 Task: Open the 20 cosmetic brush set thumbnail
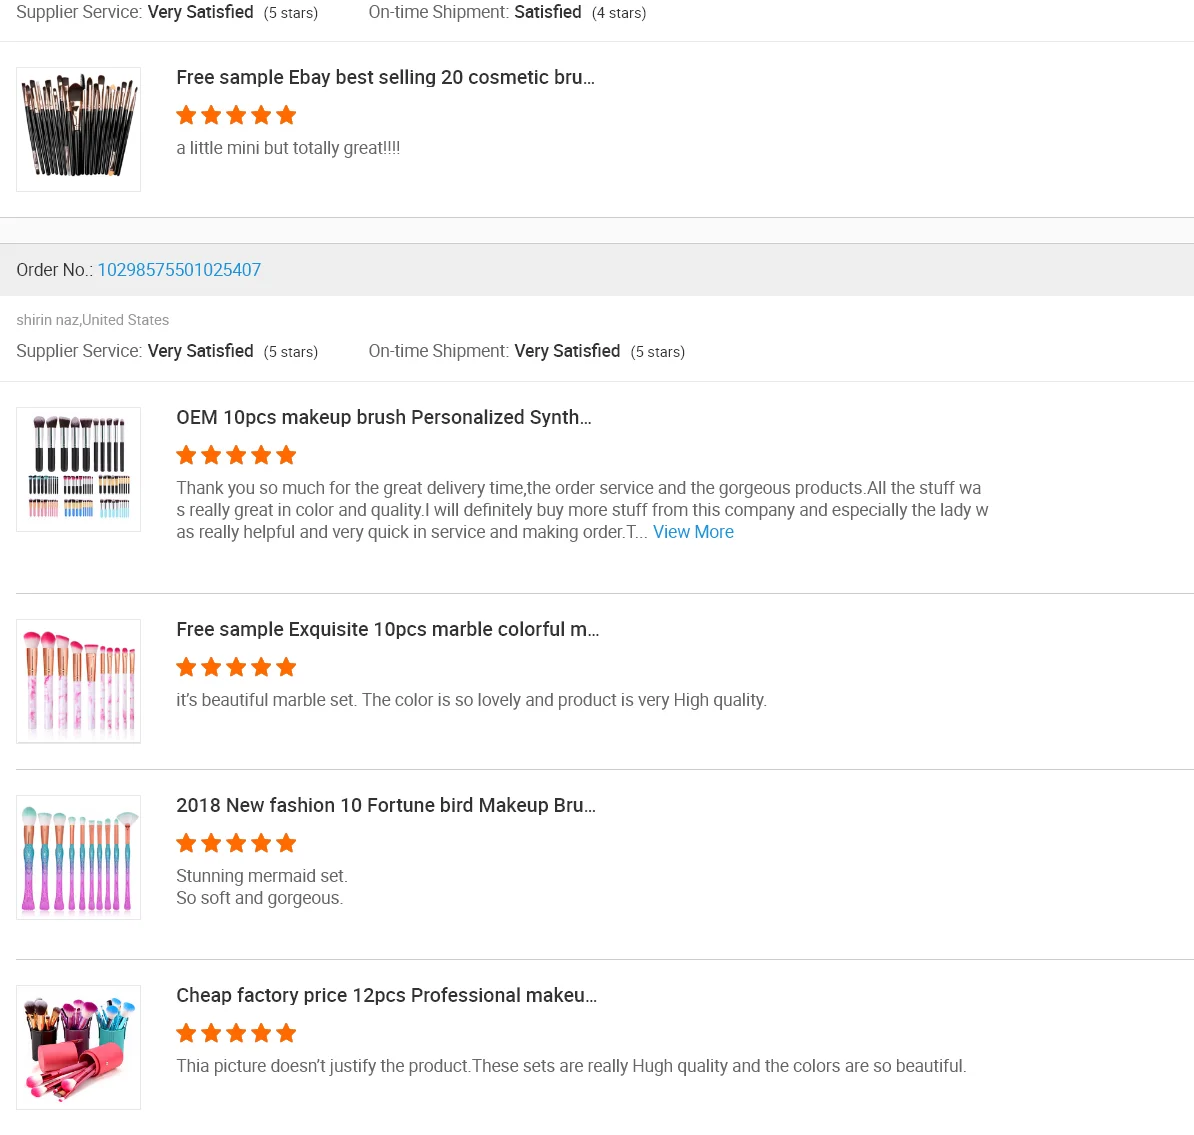pos(78,129)
